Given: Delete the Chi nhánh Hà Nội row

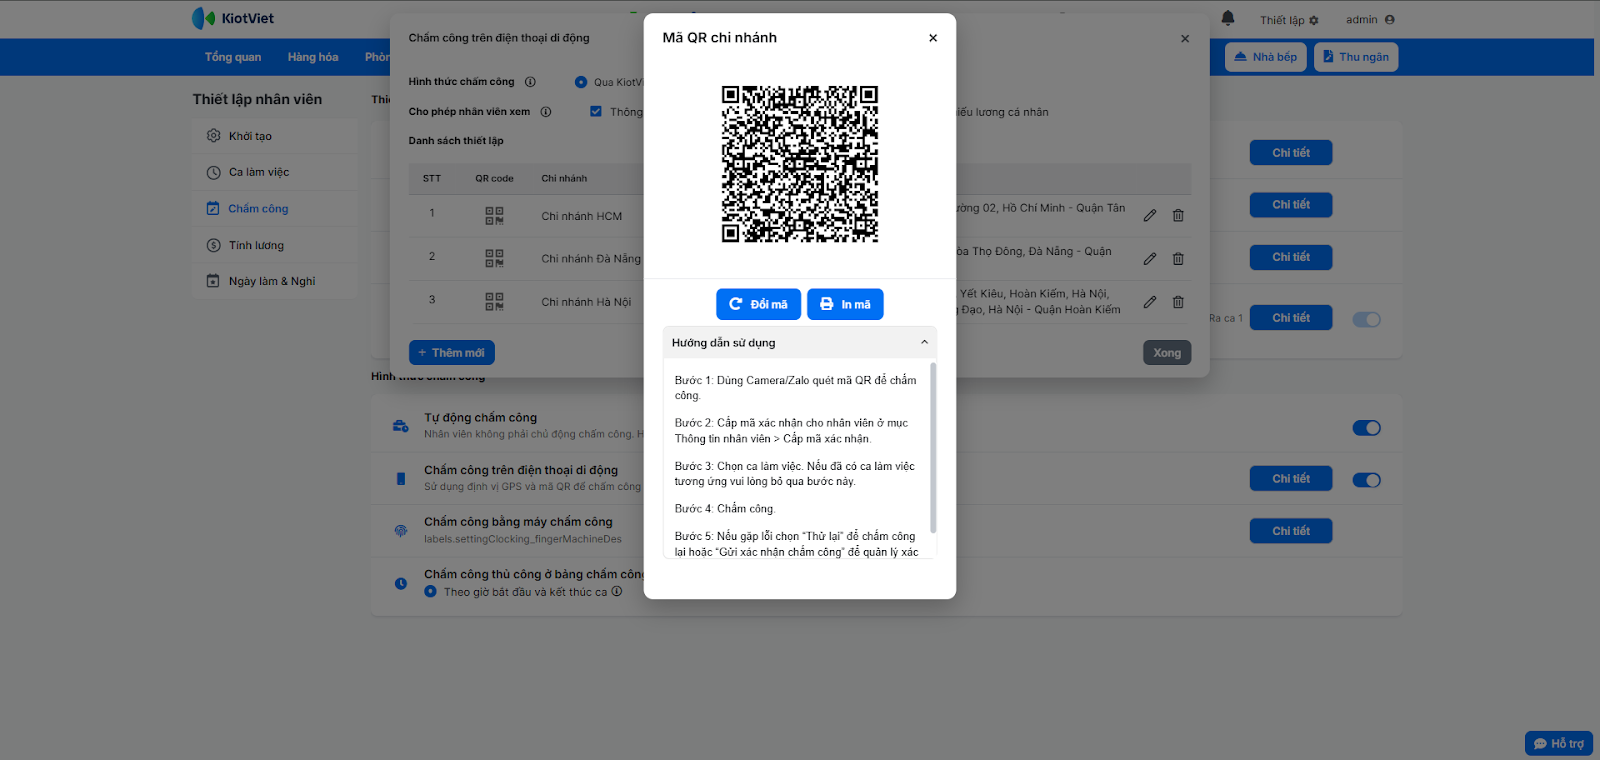Looking at the screenshot, I should [1178, 302].
